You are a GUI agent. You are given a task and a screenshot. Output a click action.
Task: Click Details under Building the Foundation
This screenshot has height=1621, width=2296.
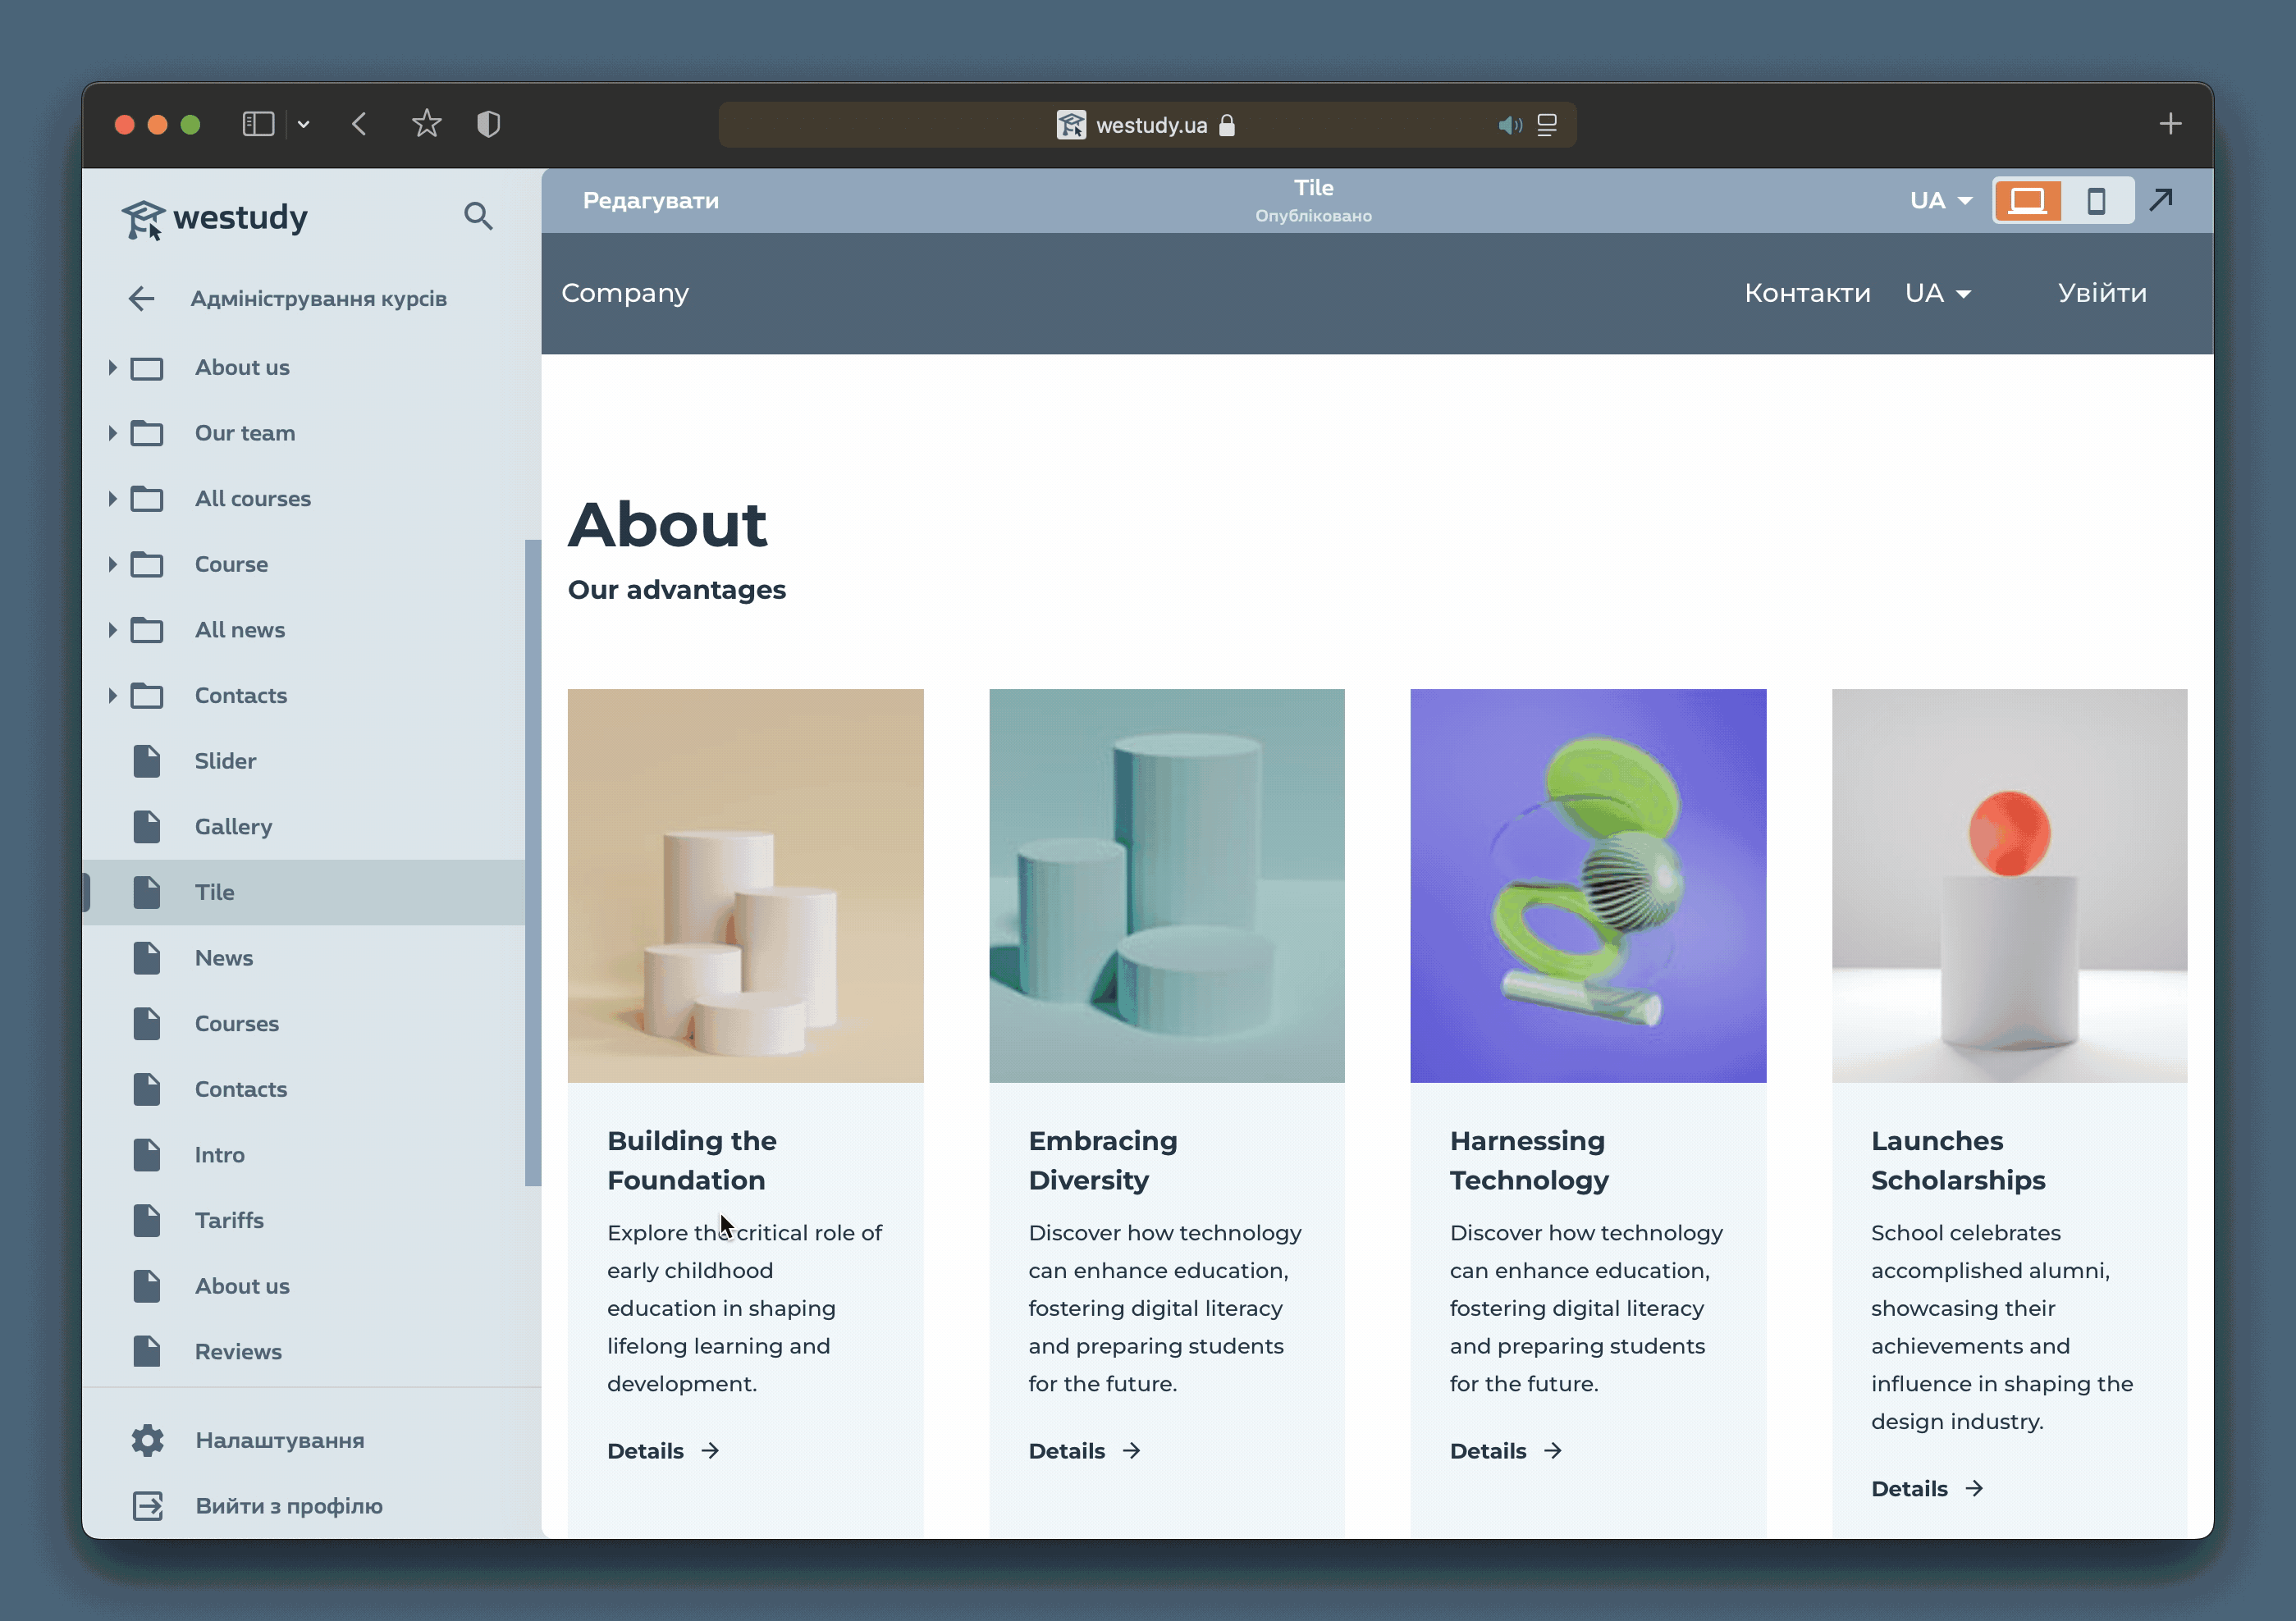pos(663,1451)
